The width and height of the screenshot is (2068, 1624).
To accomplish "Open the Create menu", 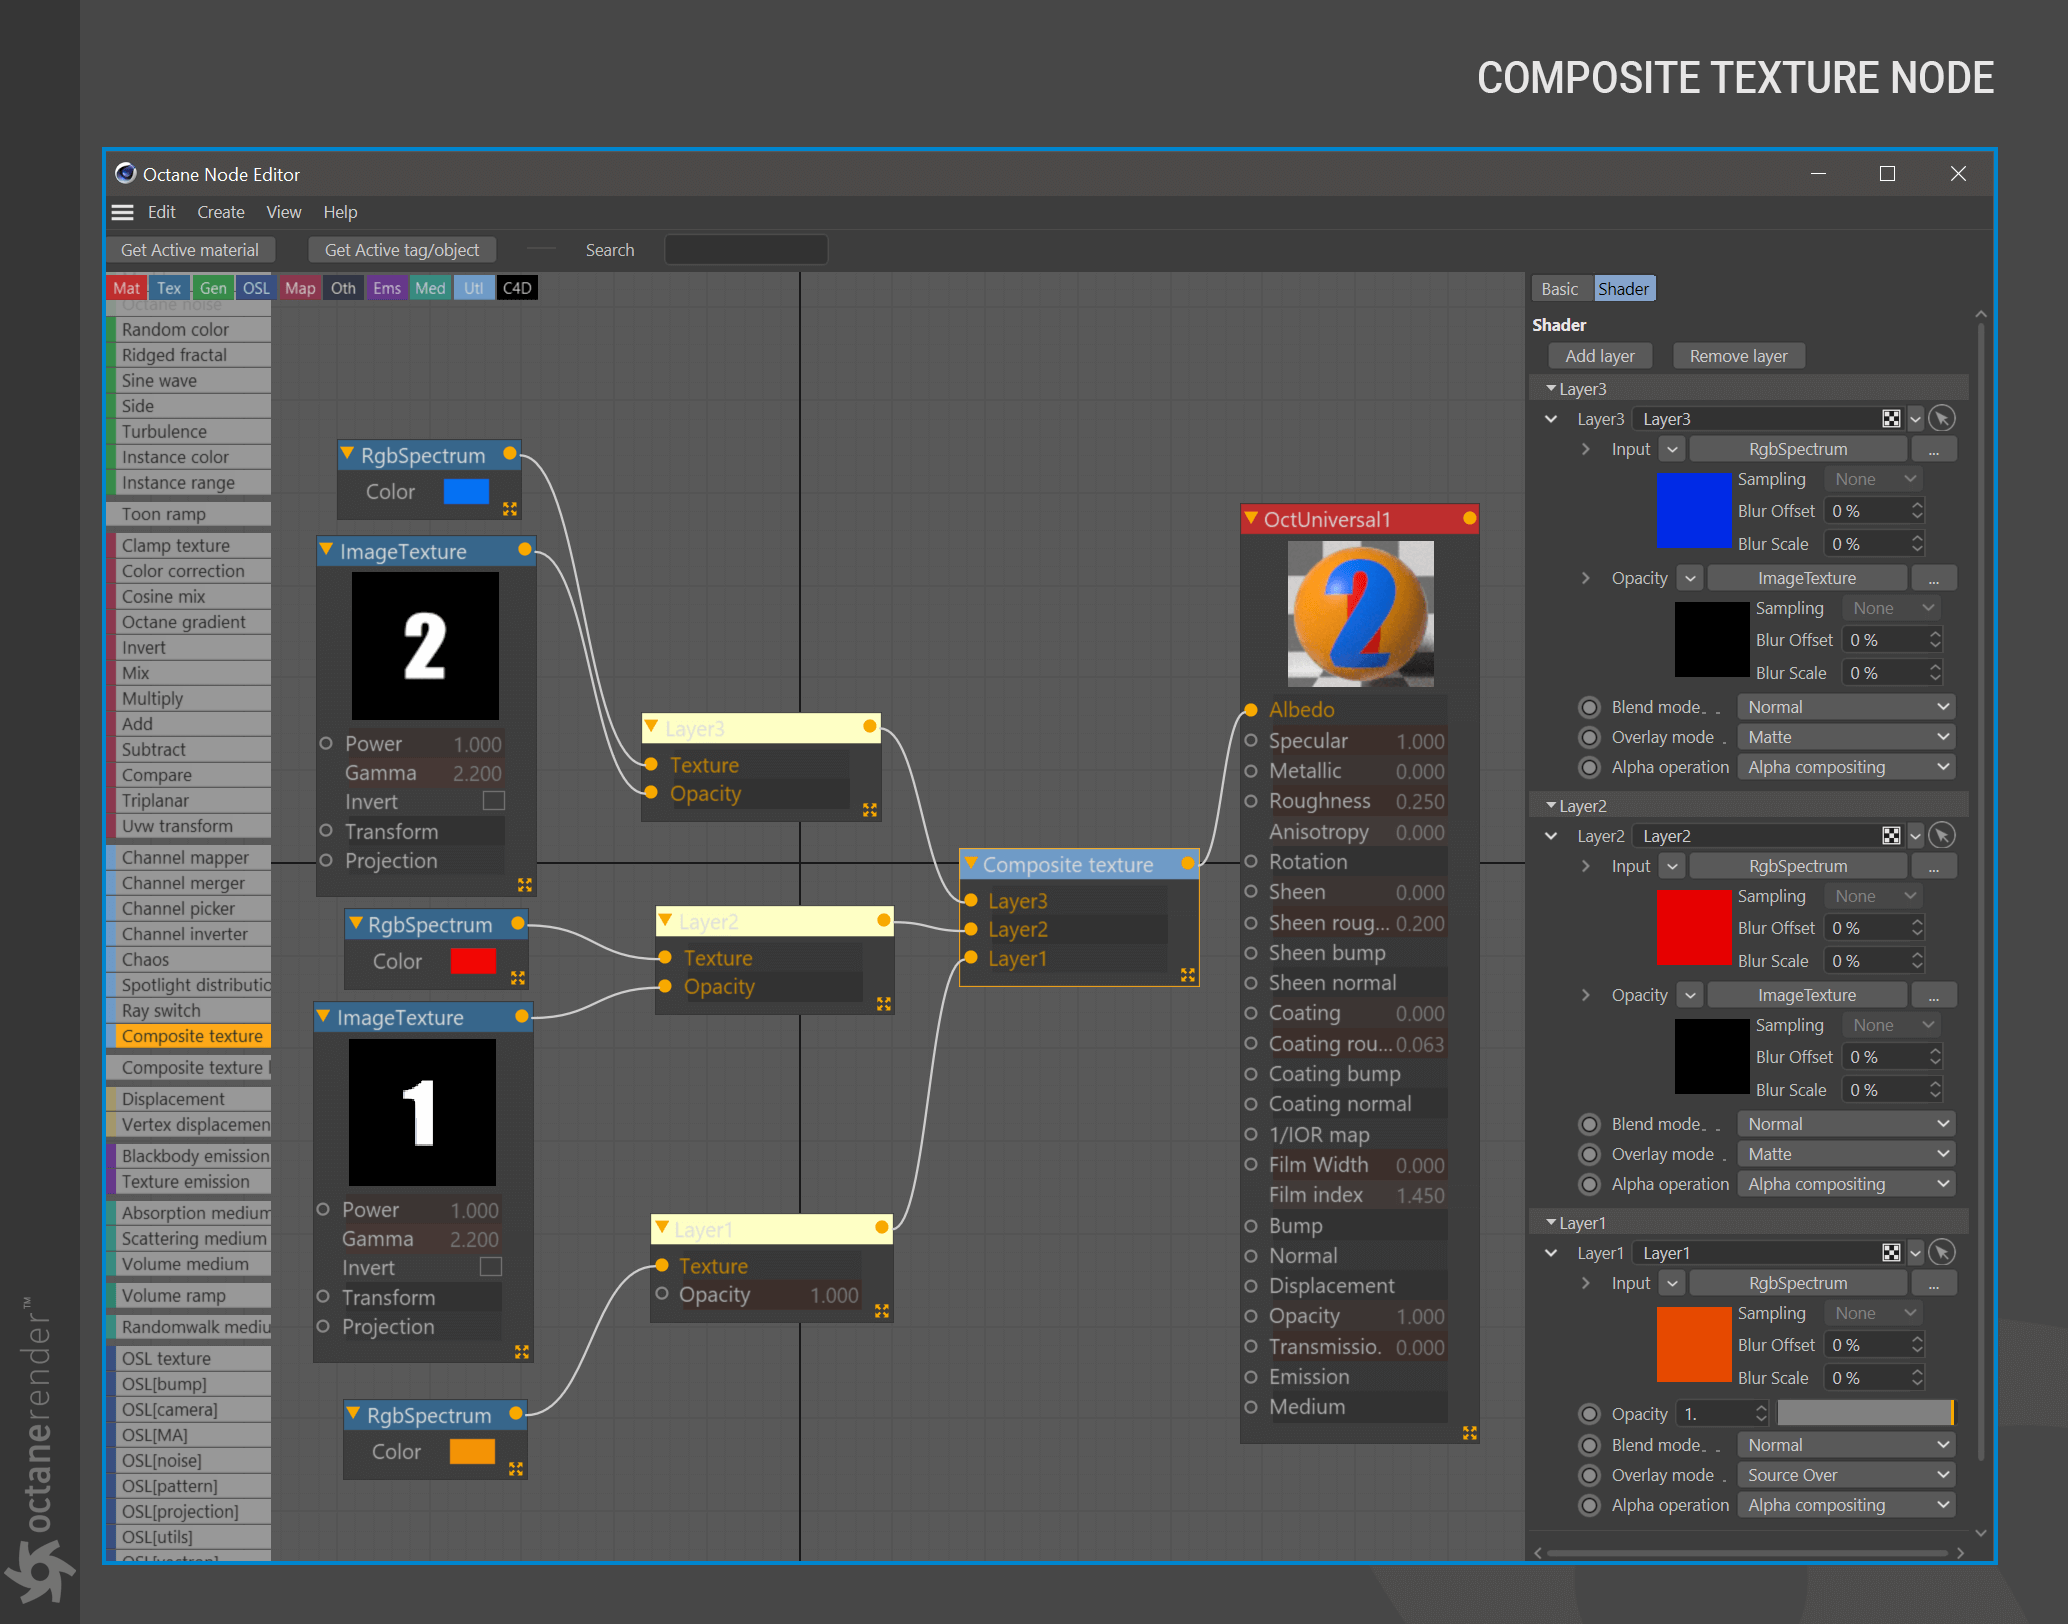I will click(220, 212).
